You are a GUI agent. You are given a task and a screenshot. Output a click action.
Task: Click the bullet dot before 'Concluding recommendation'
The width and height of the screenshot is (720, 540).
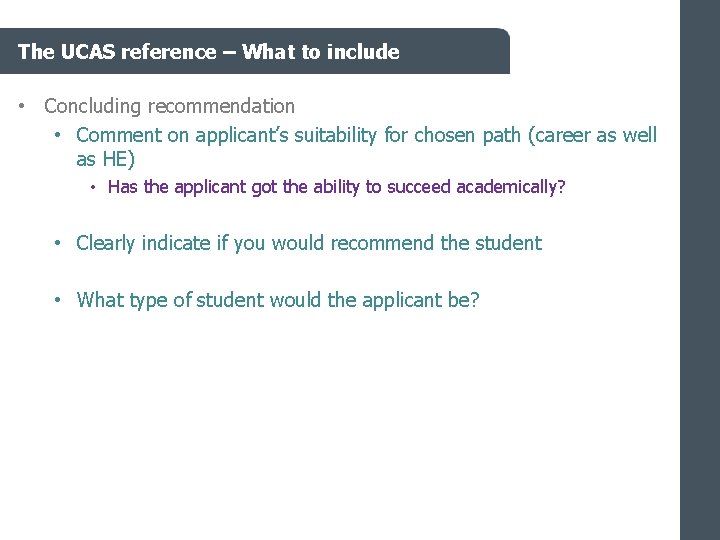(21, 106)
